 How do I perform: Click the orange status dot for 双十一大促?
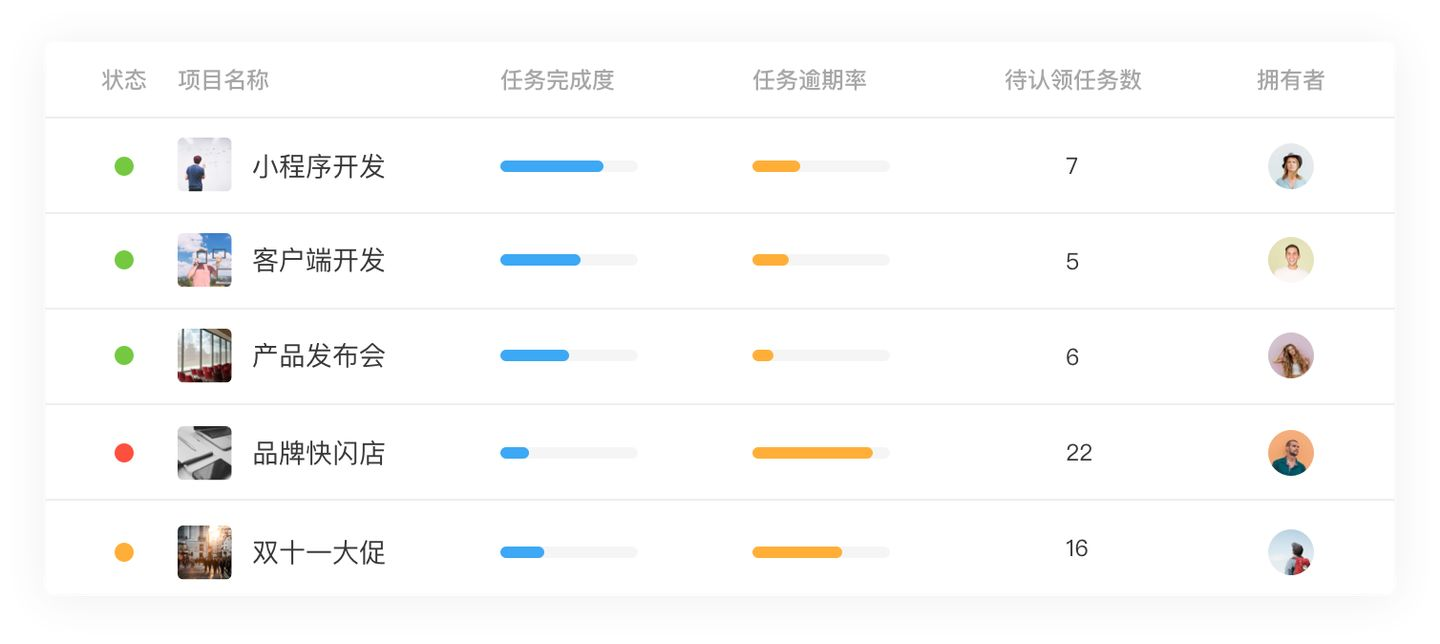click(x=124, y=552)
